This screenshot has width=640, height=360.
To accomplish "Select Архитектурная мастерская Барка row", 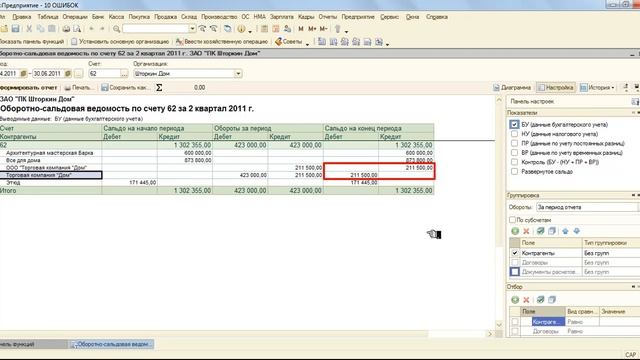I will point(51,153).
